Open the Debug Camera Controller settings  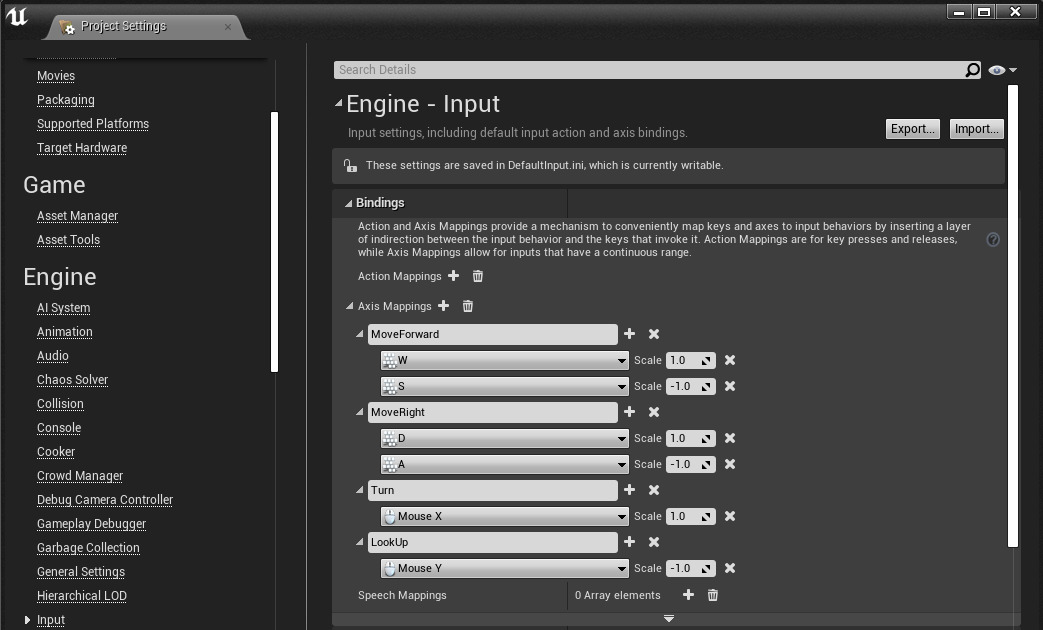pyautogui.click(x=104, y=500)
